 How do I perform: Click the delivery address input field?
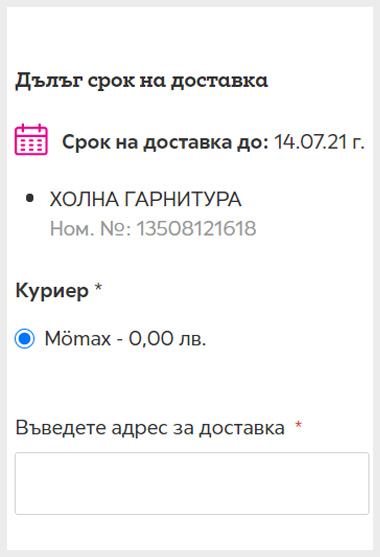click(192, 483)
